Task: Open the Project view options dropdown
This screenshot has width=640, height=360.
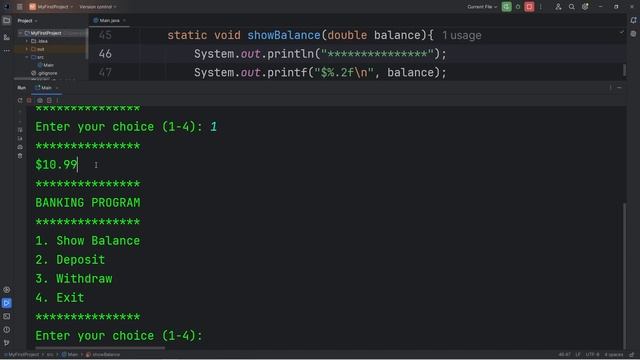Action: pos(27,20)
